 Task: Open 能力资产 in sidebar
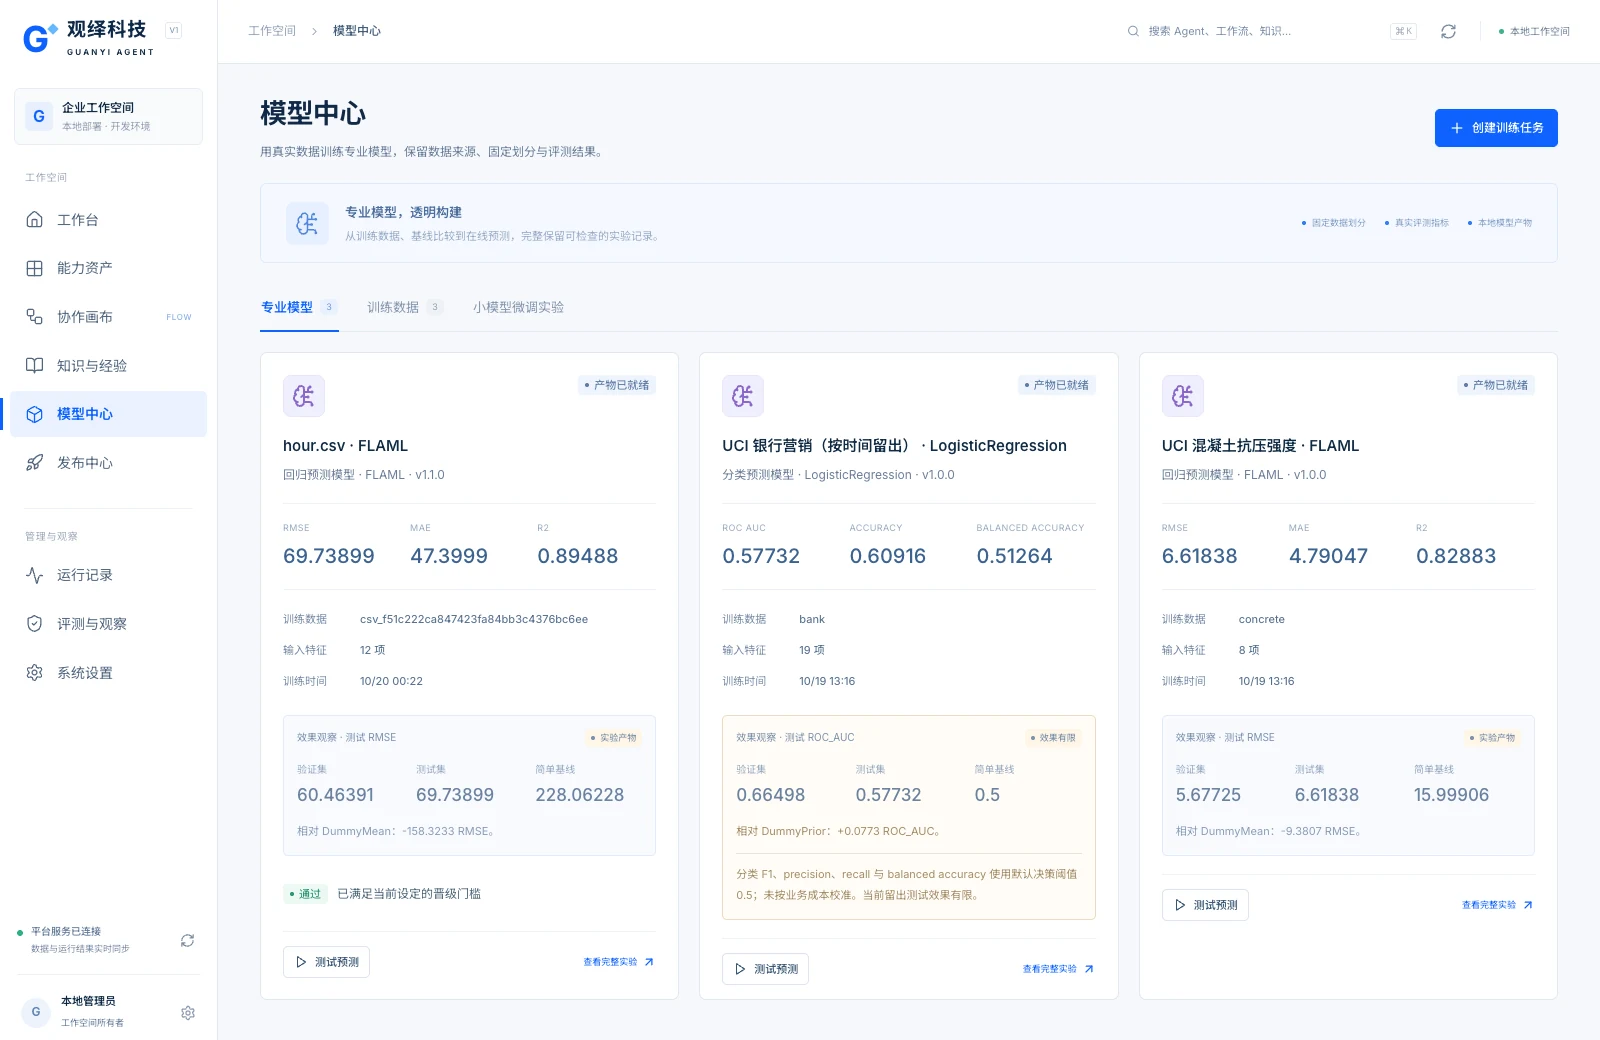click(x=108, y=268)
